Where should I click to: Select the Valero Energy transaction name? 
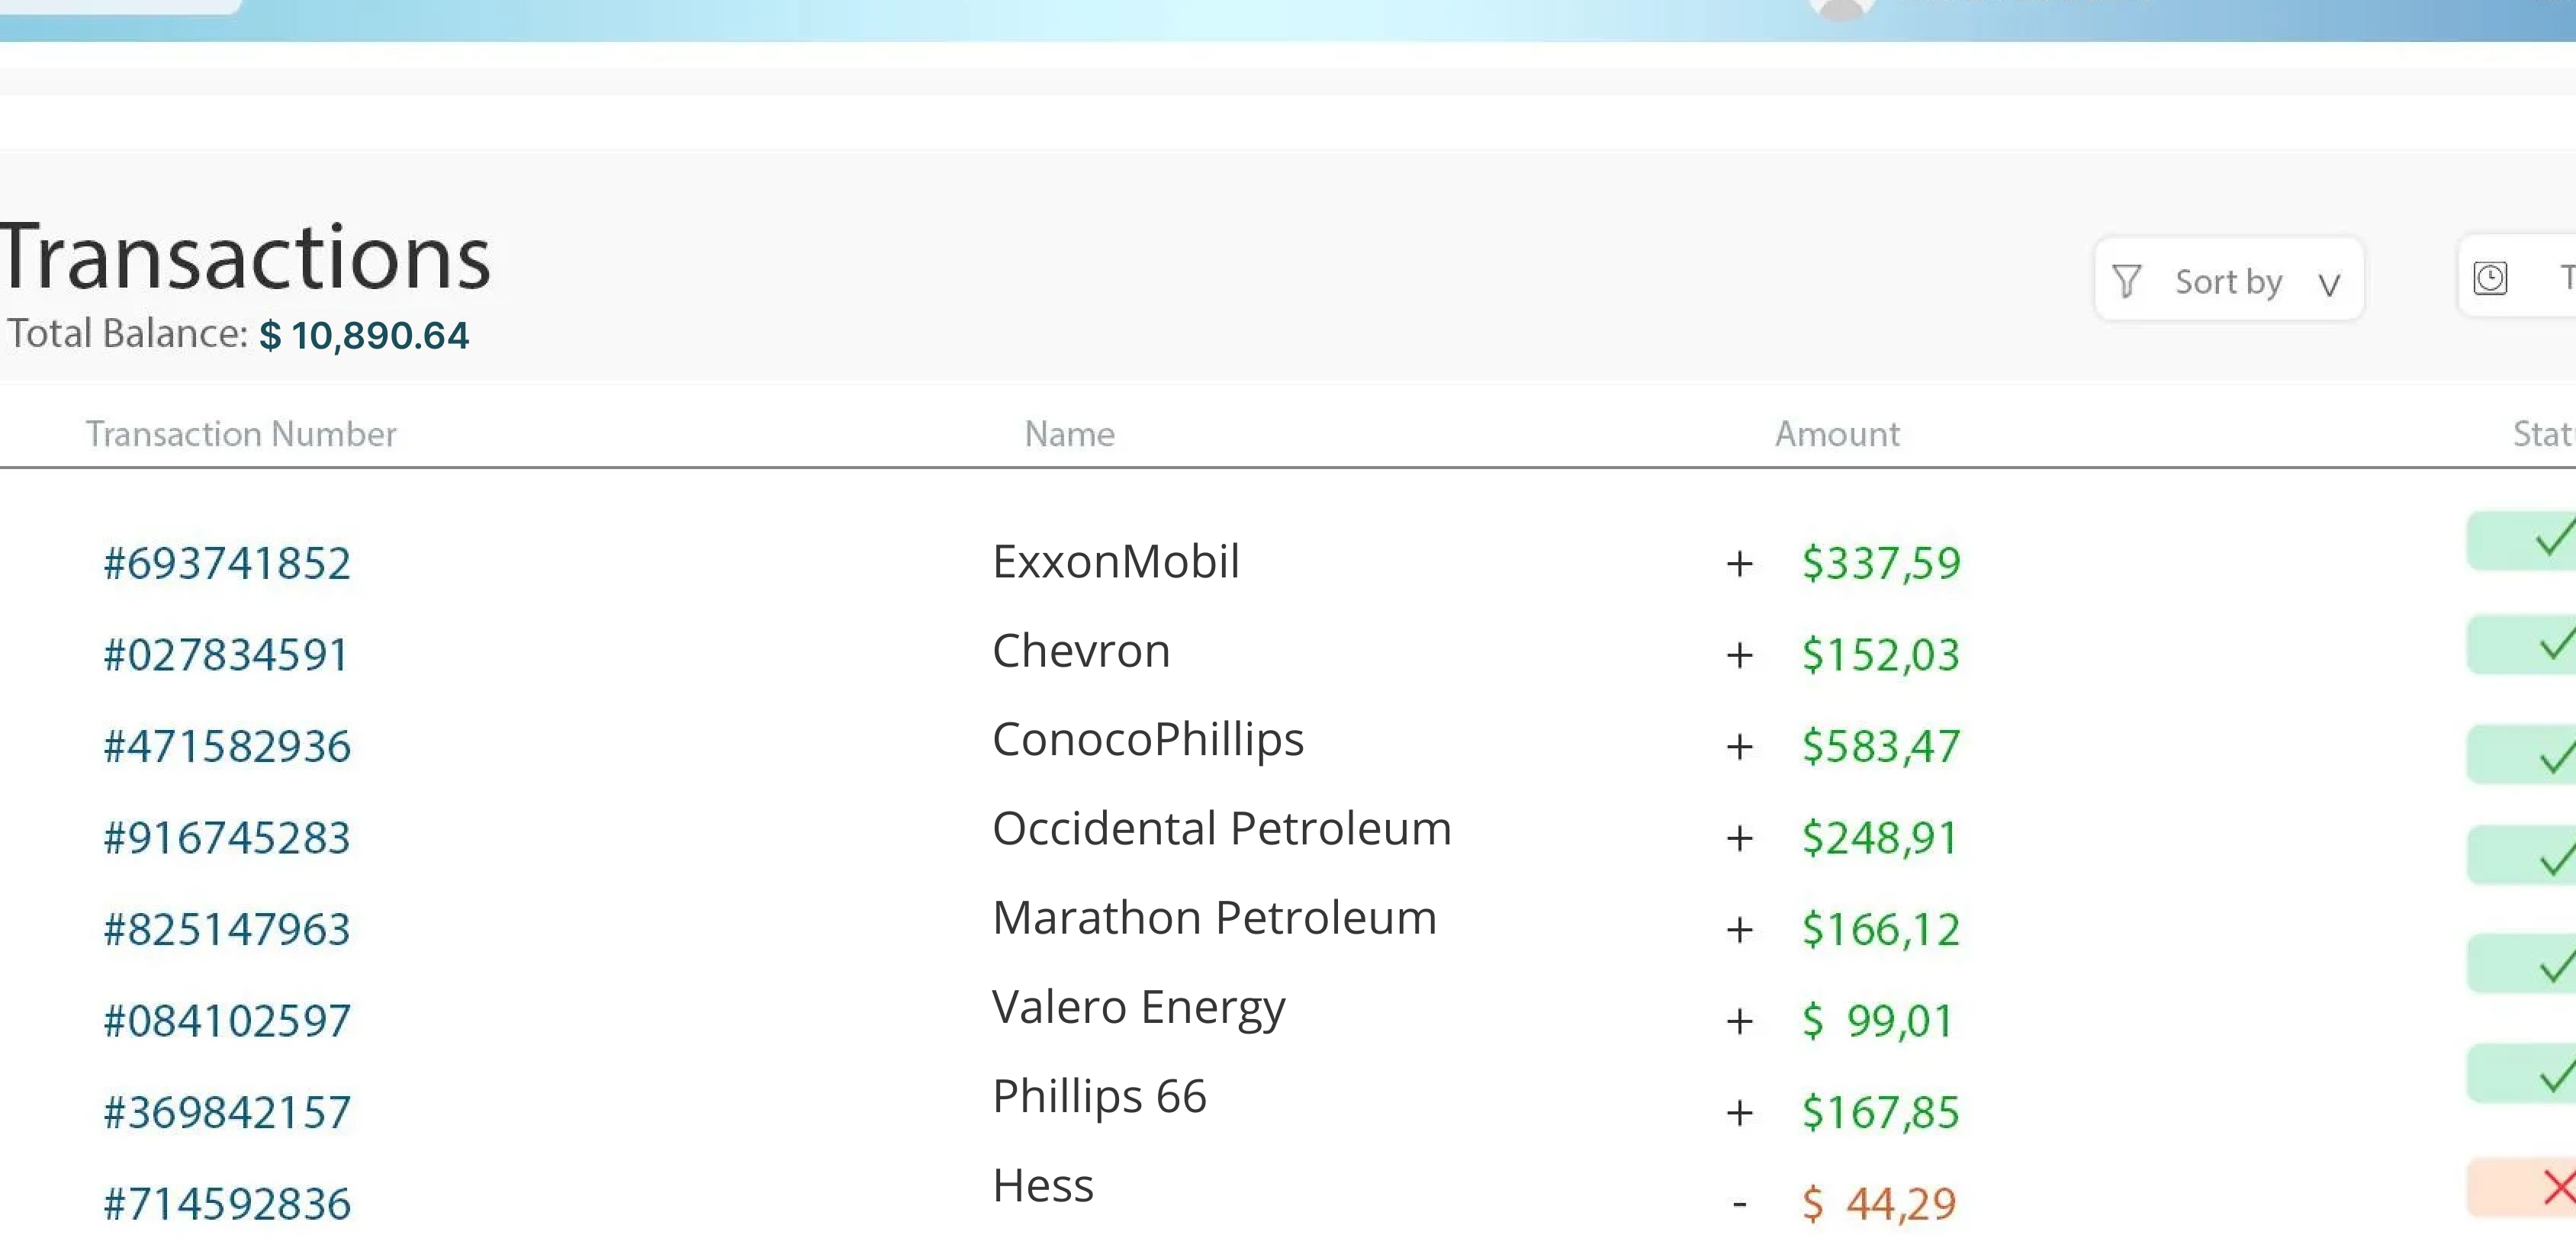(1138, 1007)
